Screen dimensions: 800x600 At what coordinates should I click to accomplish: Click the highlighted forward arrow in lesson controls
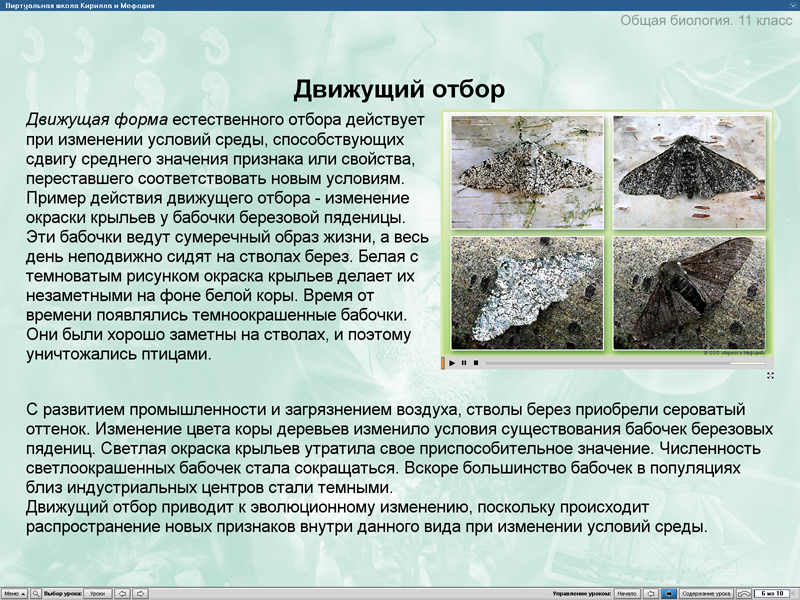(670, 592)
